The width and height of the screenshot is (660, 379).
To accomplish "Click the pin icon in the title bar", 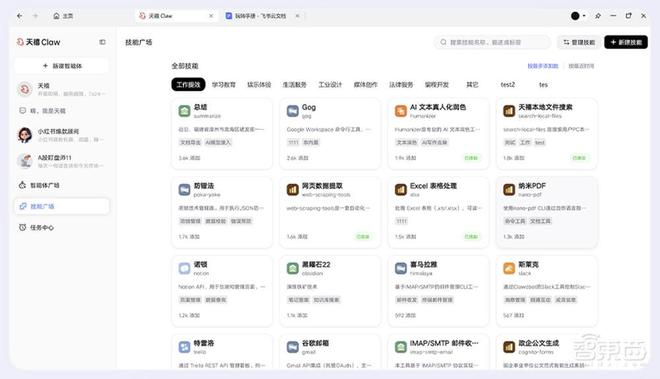I will [x=598, y=16].
